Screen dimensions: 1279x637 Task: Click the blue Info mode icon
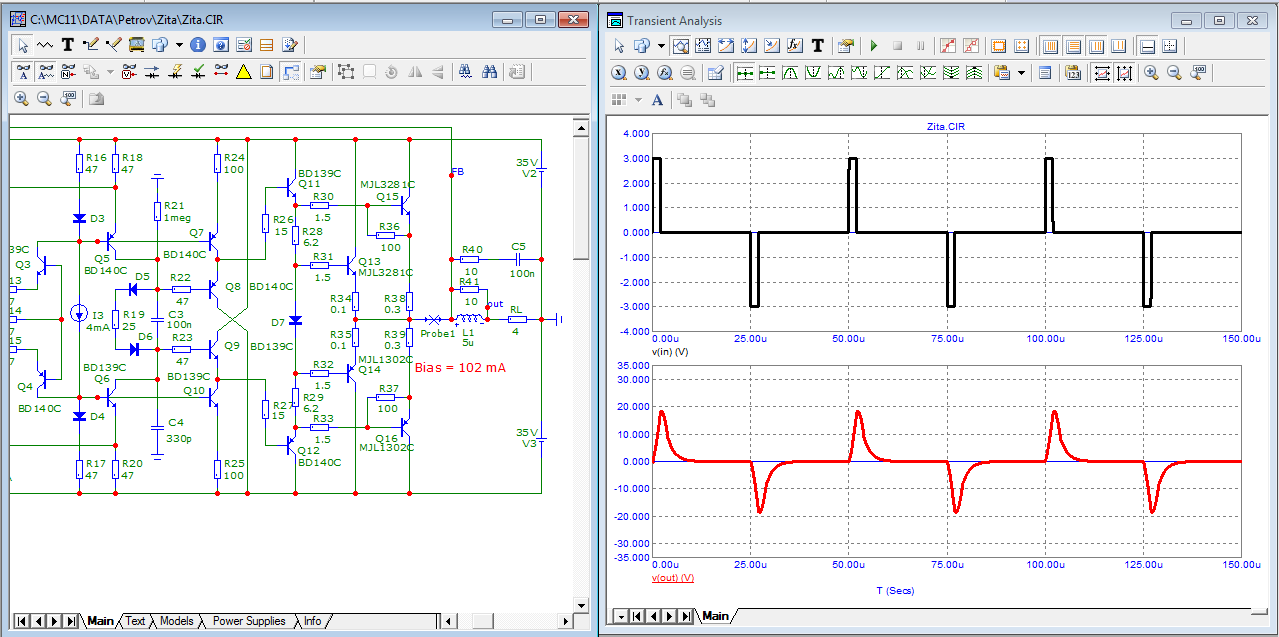pyautogui.click(x=197, y=44)
